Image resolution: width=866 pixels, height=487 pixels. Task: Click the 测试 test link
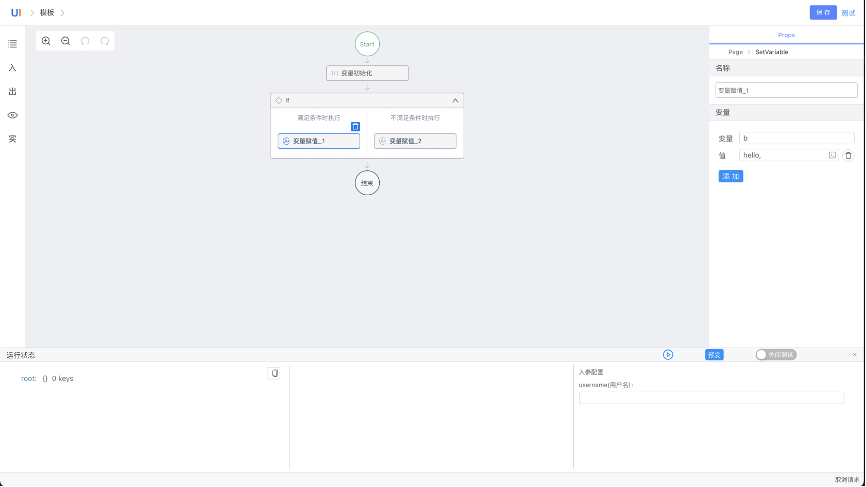[x=848, y=13]
